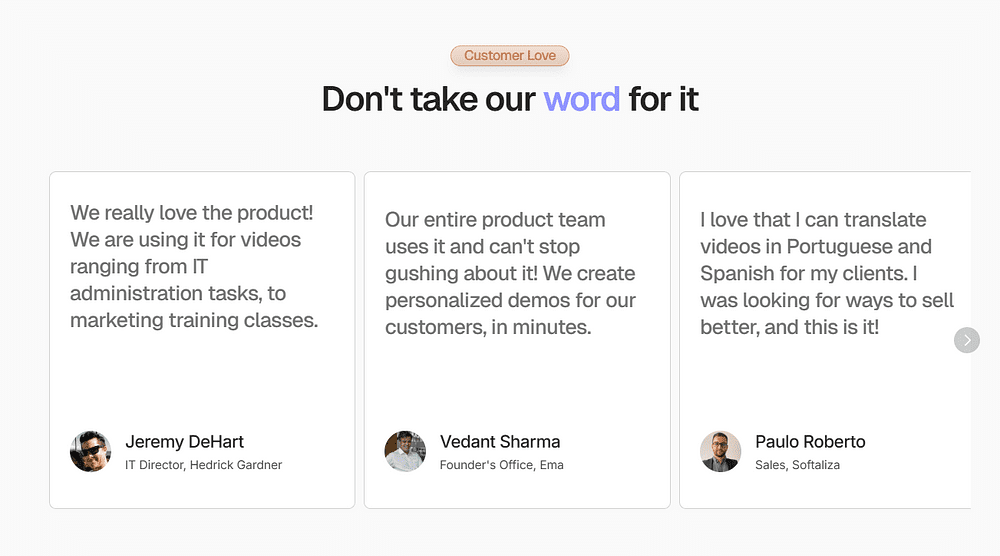This screenshot has height=556, width=1000.
Task: Click the 'Don't take our' heading text
Action: pyautogui.click(x=429, y=99)
